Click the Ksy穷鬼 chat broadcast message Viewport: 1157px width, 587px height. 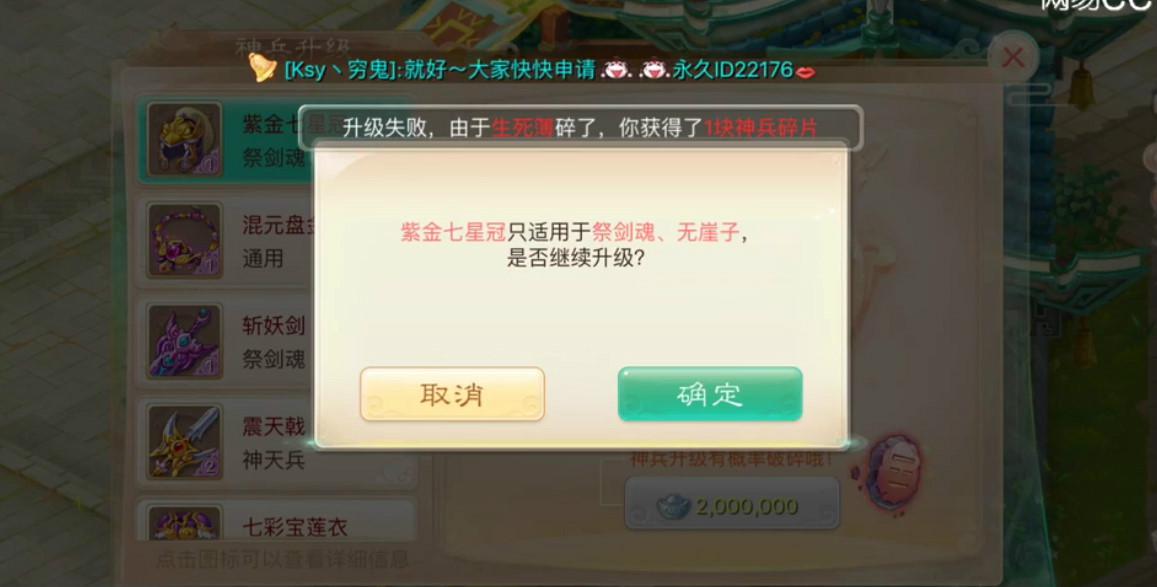(x=550, y=70)
